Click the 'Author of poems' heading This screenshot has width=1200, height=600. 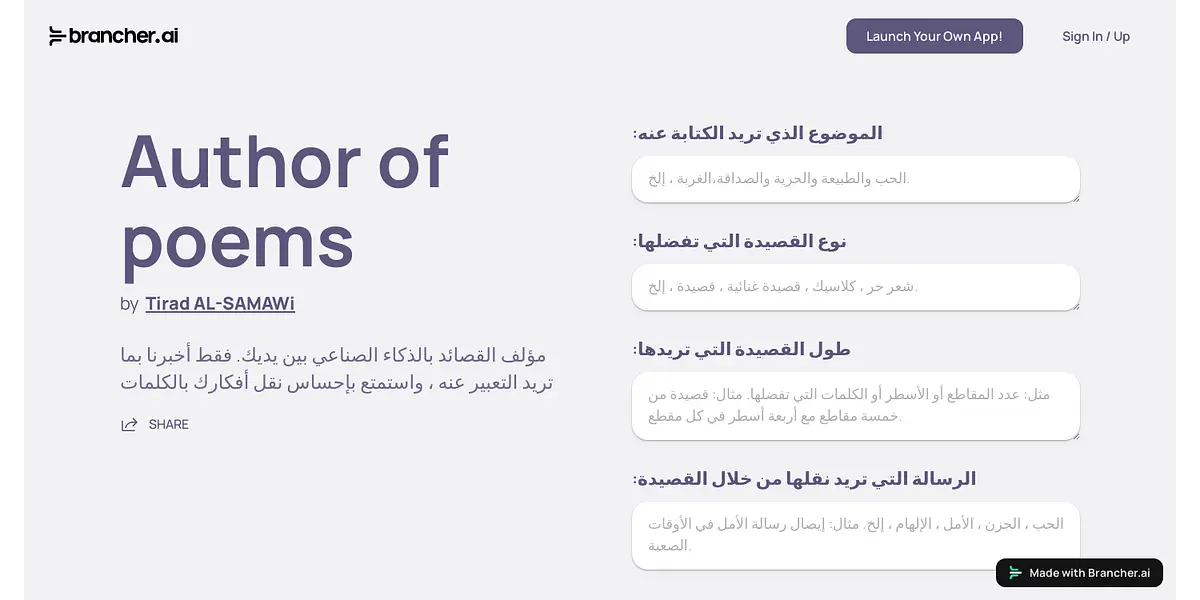click(x=285, y=200)
